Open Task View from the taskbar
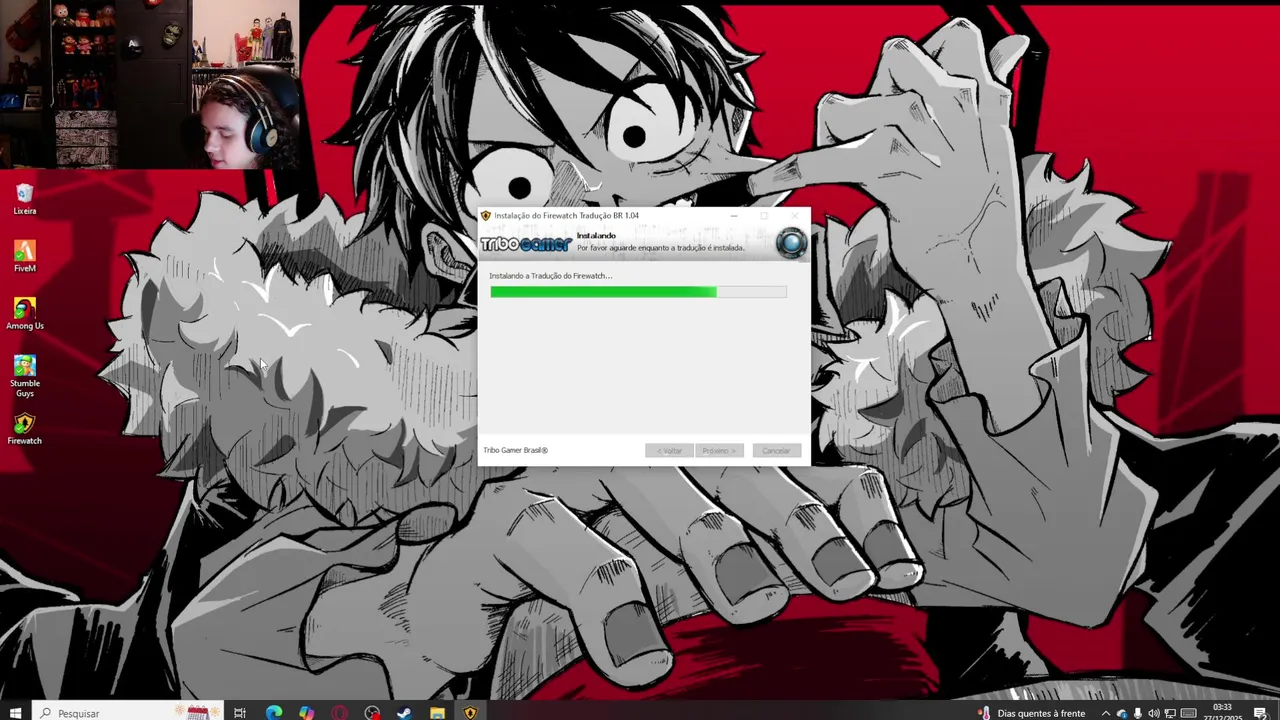 point(240,713)
